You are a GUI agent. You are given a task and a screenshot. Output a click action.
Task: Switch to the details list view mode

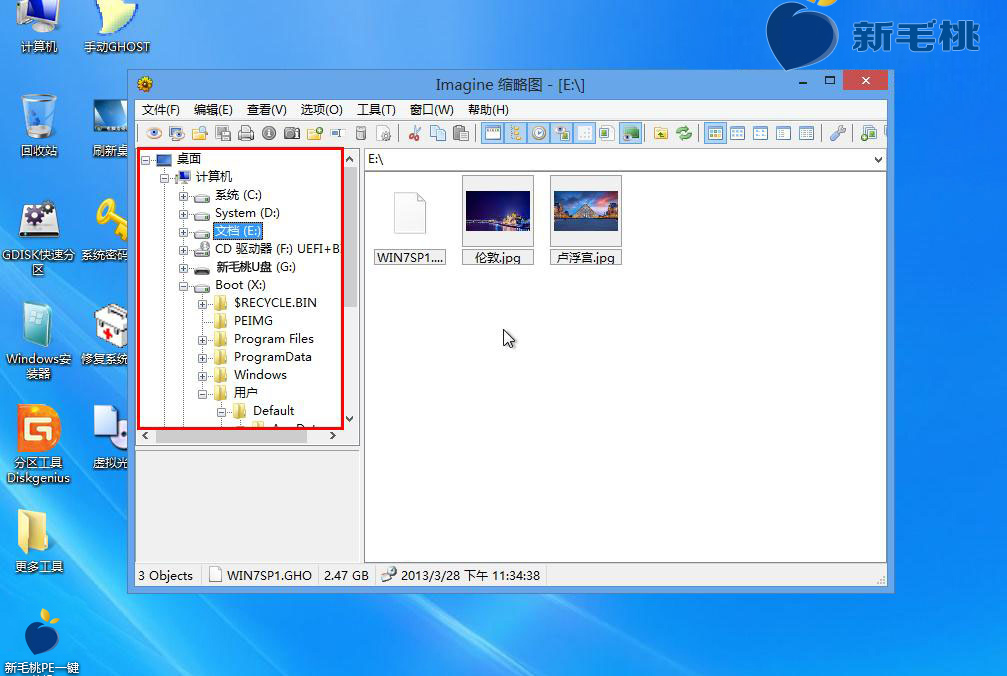click(x=806, y=134)
